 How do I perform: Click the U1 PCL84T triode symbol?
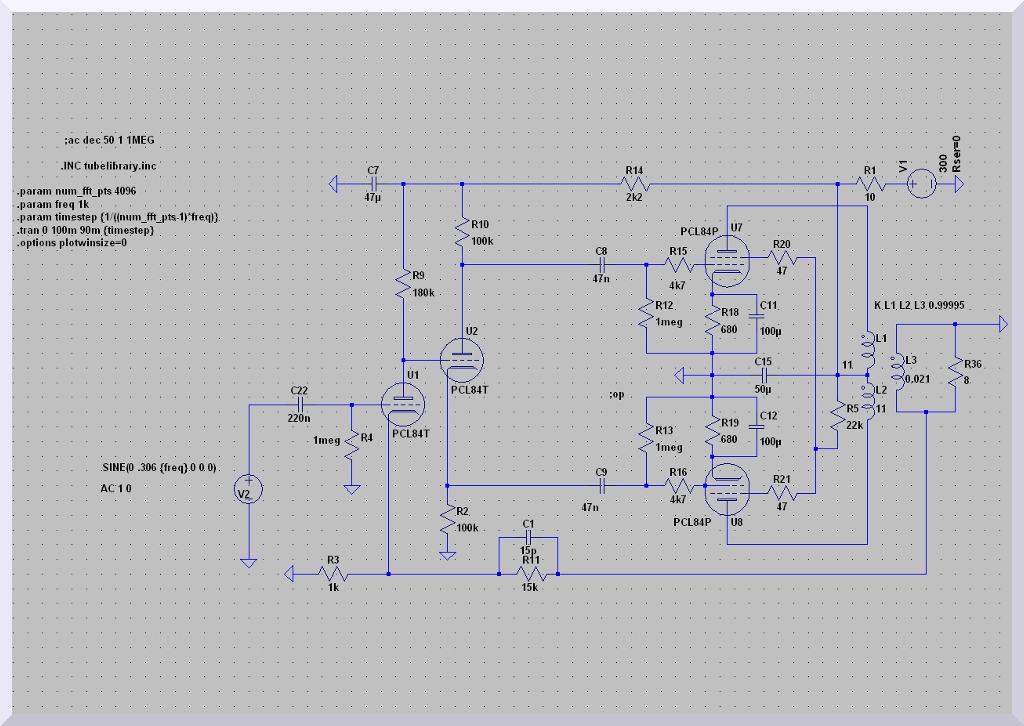(x=403, y=403)
